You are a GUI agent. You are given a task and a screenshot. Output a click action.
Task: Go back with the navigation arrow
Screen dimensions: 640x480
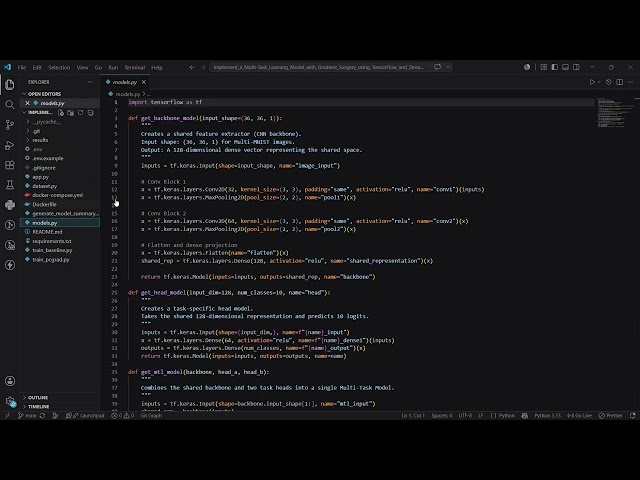(192, 67)
